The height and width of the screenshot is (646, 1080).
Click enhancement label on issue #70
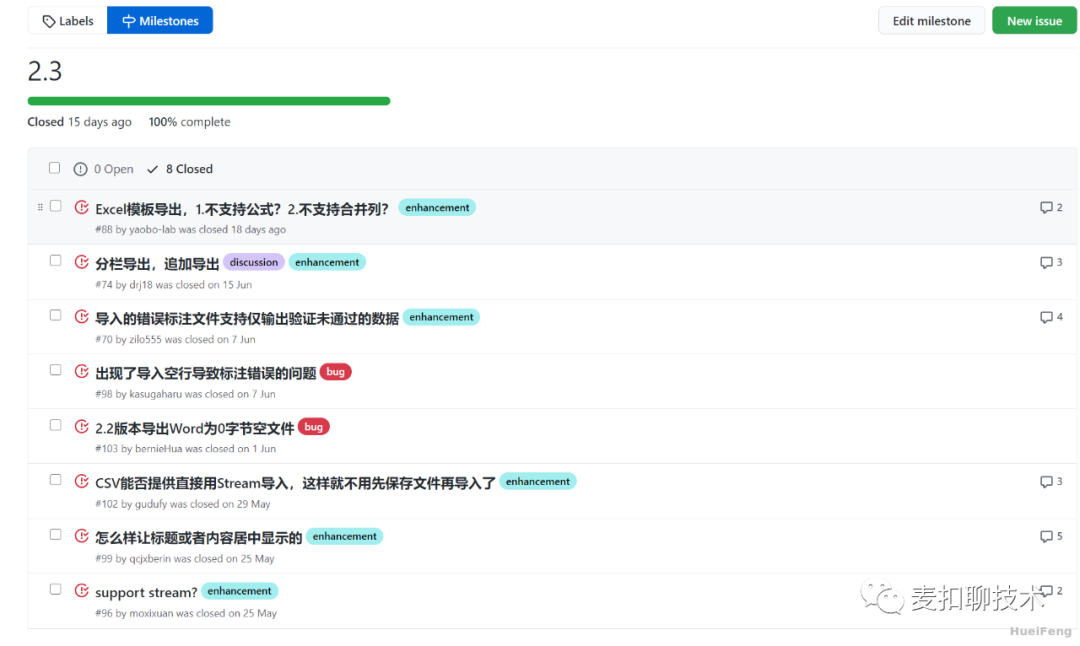(x=442, y=317)
